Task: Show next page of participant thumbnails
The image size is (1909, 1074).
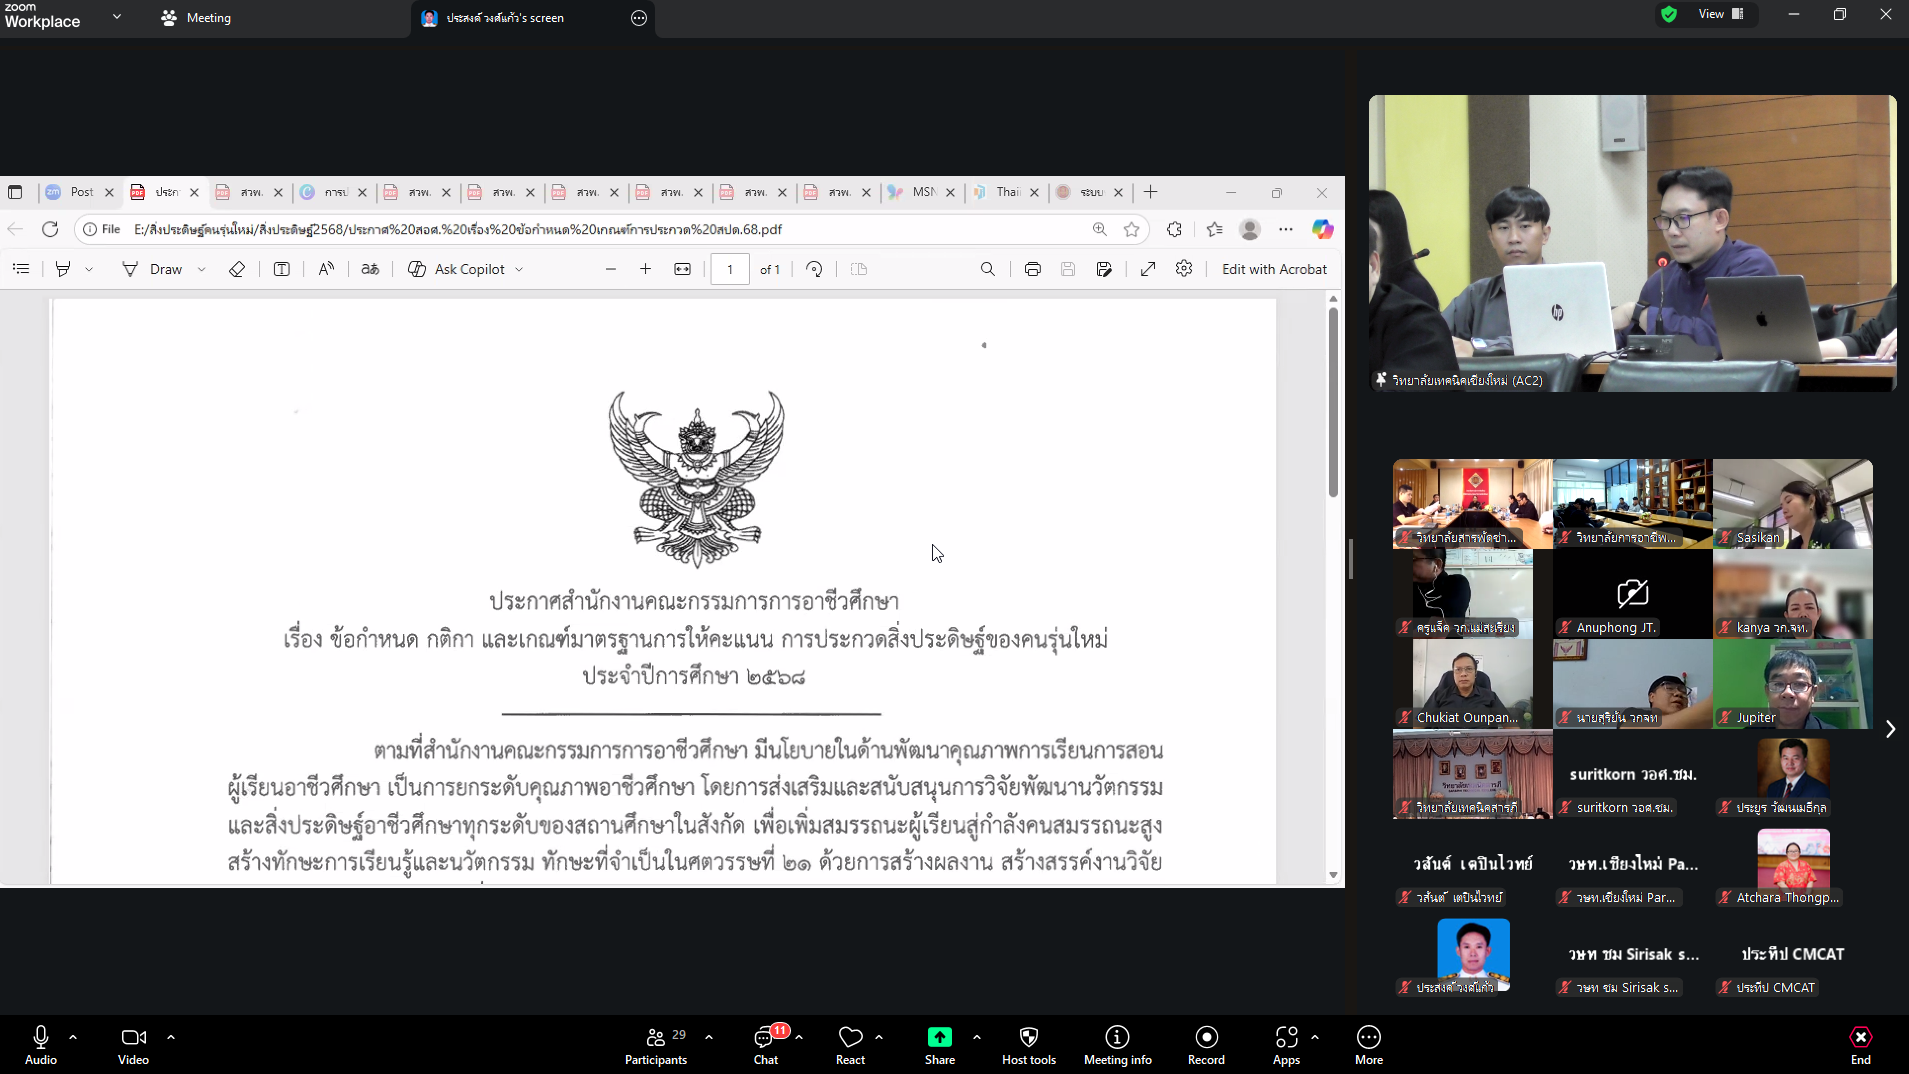Action: (x=1890, y=729)
